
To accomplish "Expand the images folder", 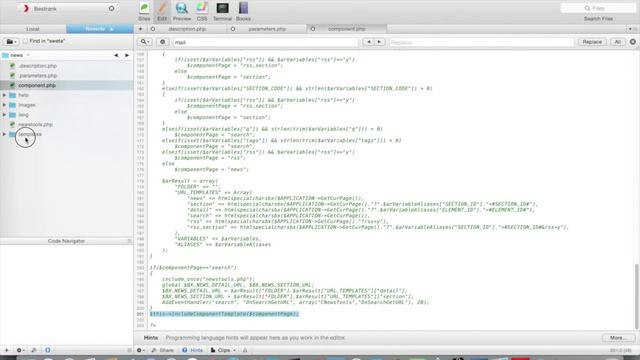I will click(x=4, y=105).
